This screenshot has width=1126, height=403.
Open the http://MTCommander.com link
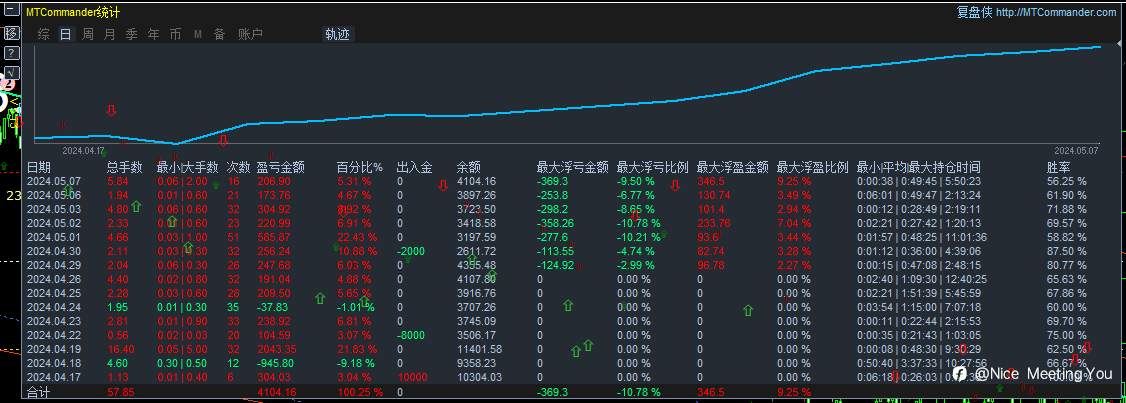tap(1056, 12)
